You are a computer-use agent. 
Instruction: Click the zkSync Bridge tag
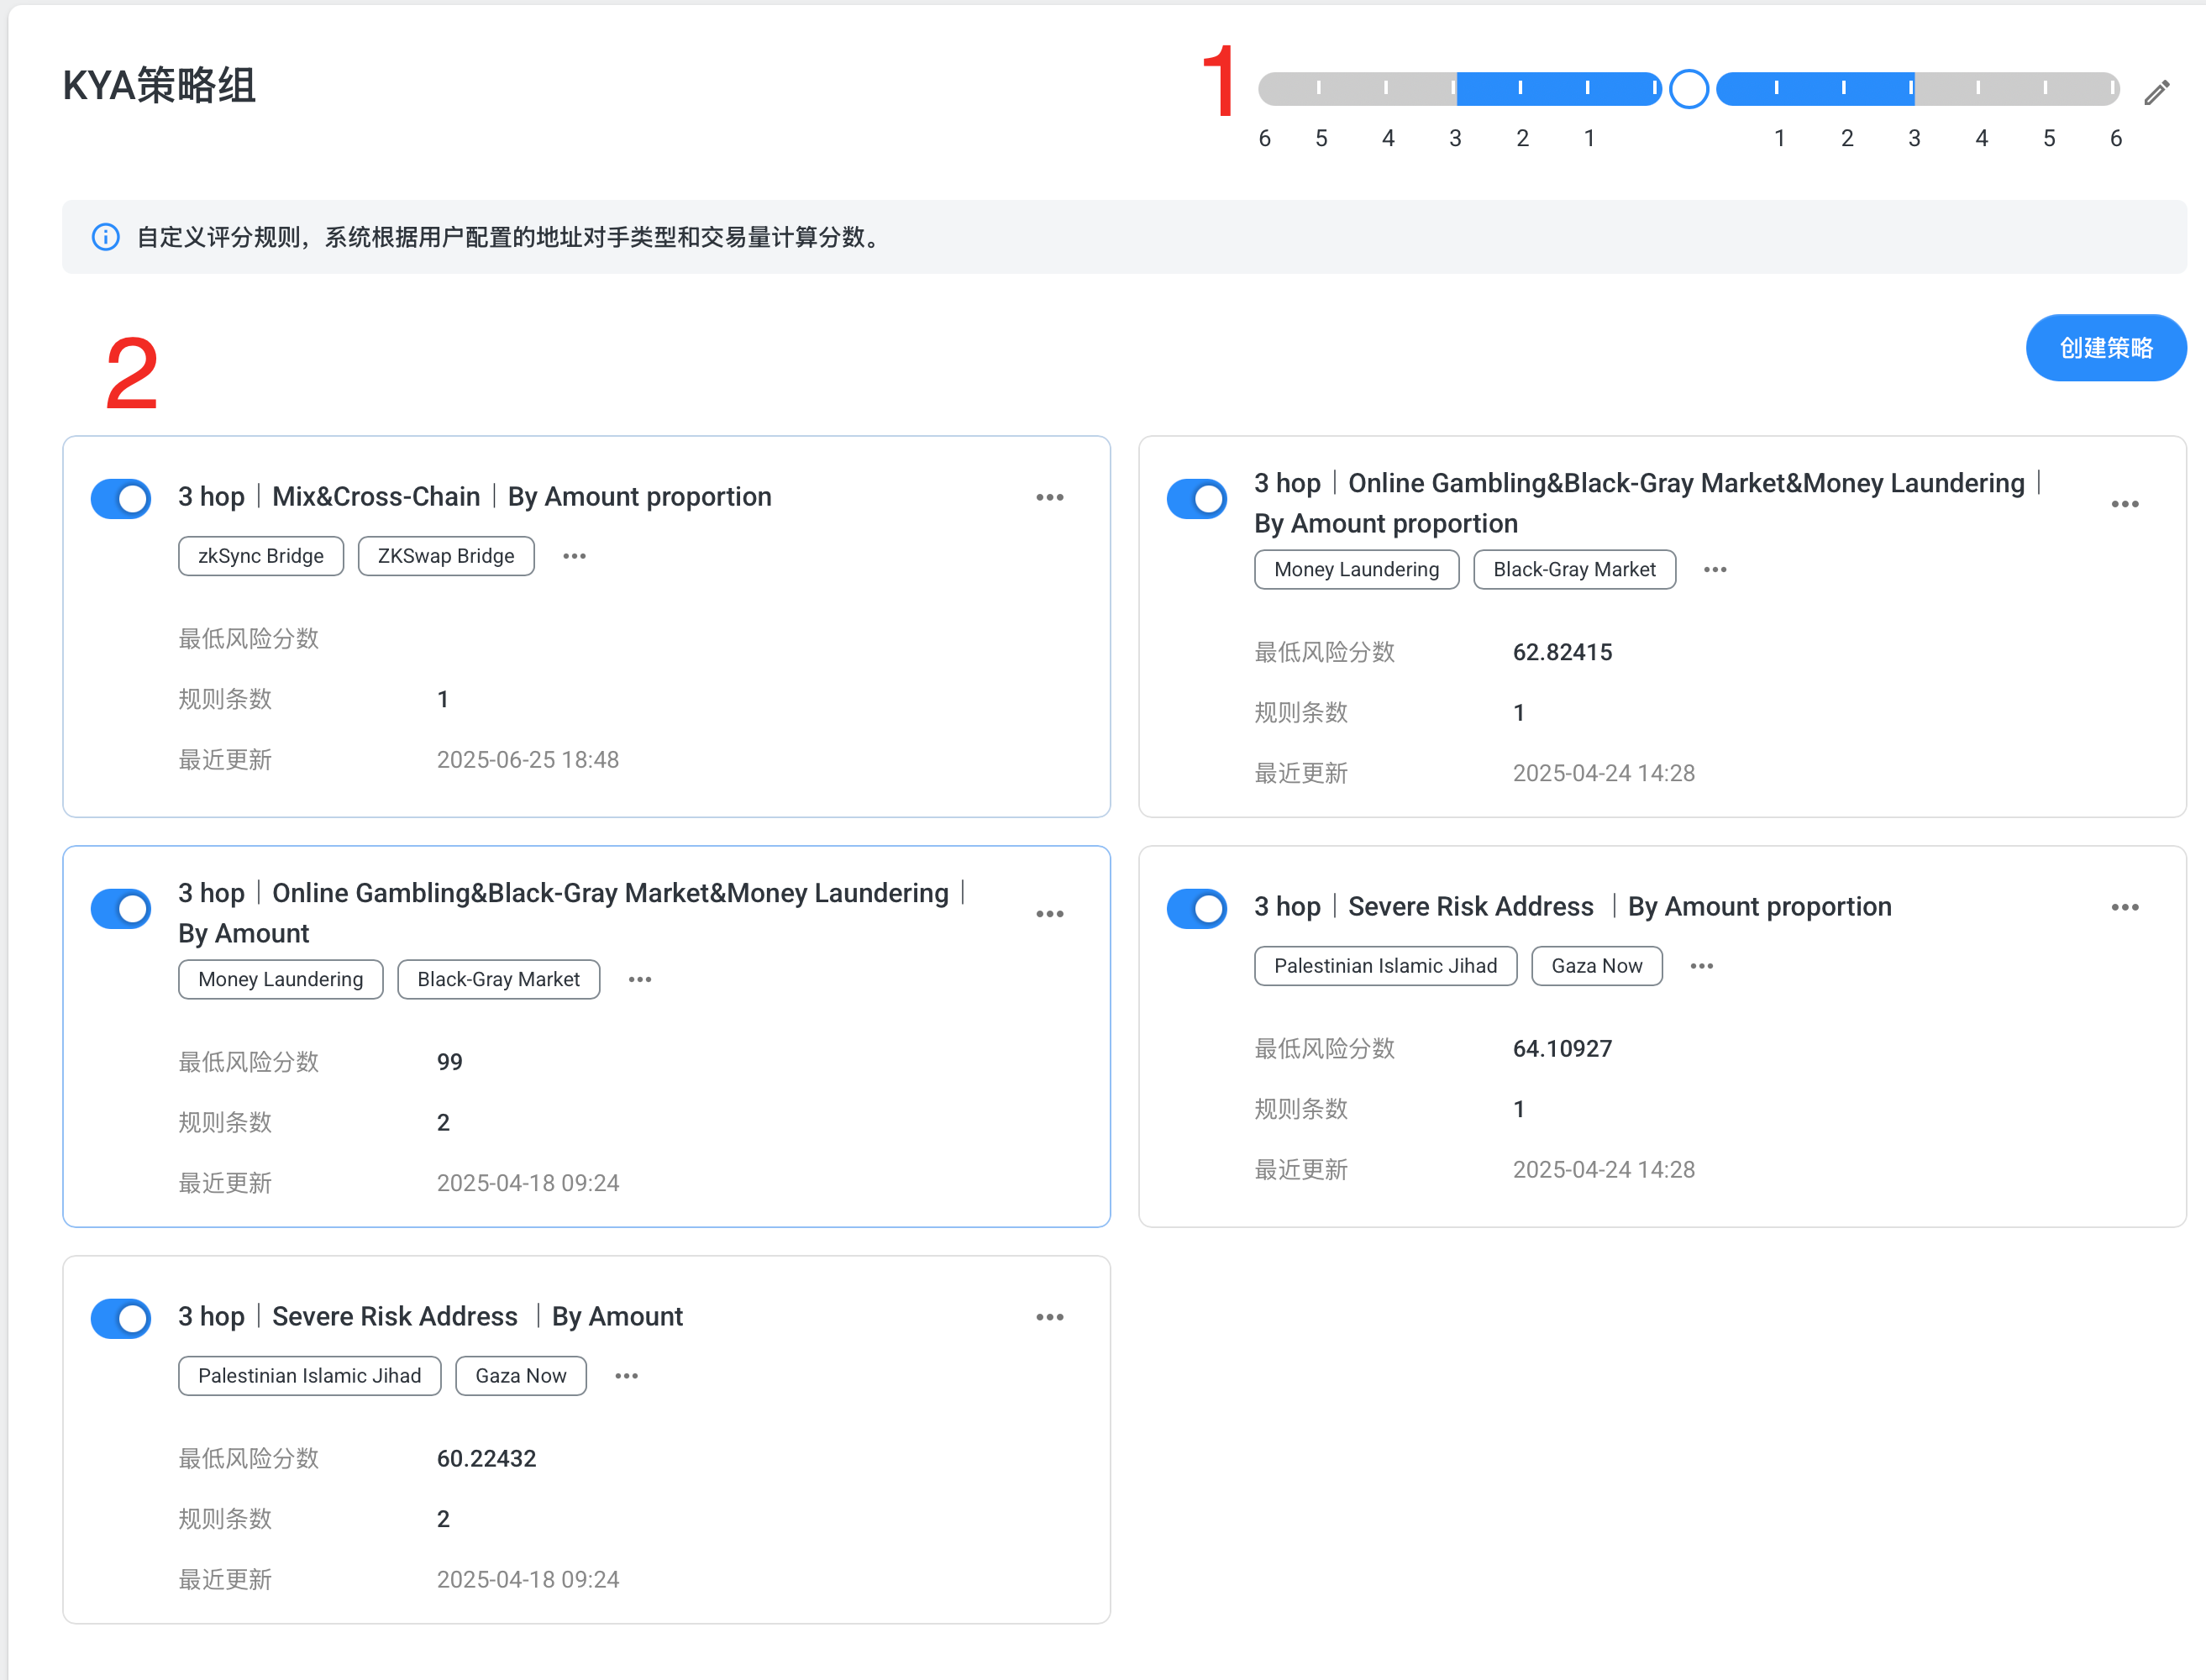tap(261, 556)
